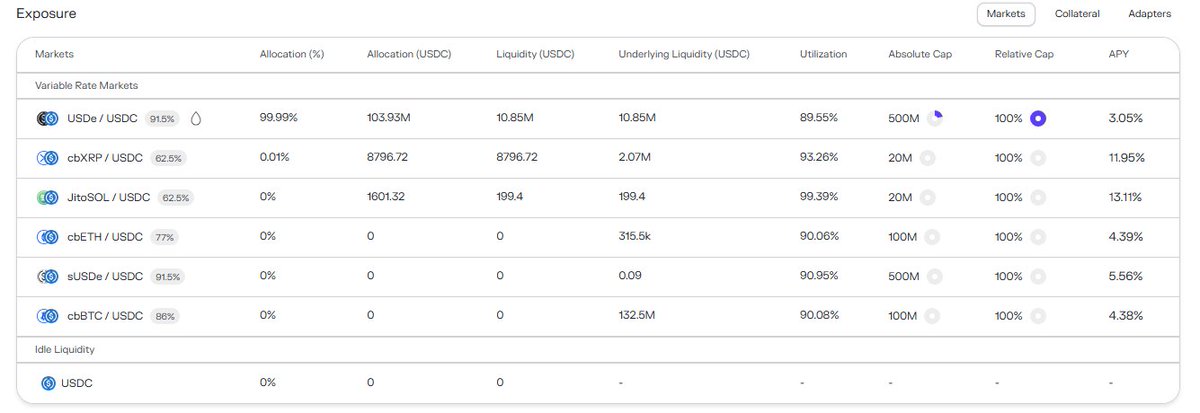Click the Variable Rate Markets section label
This screenshot has width=1200, height=413.
(84, 87)
